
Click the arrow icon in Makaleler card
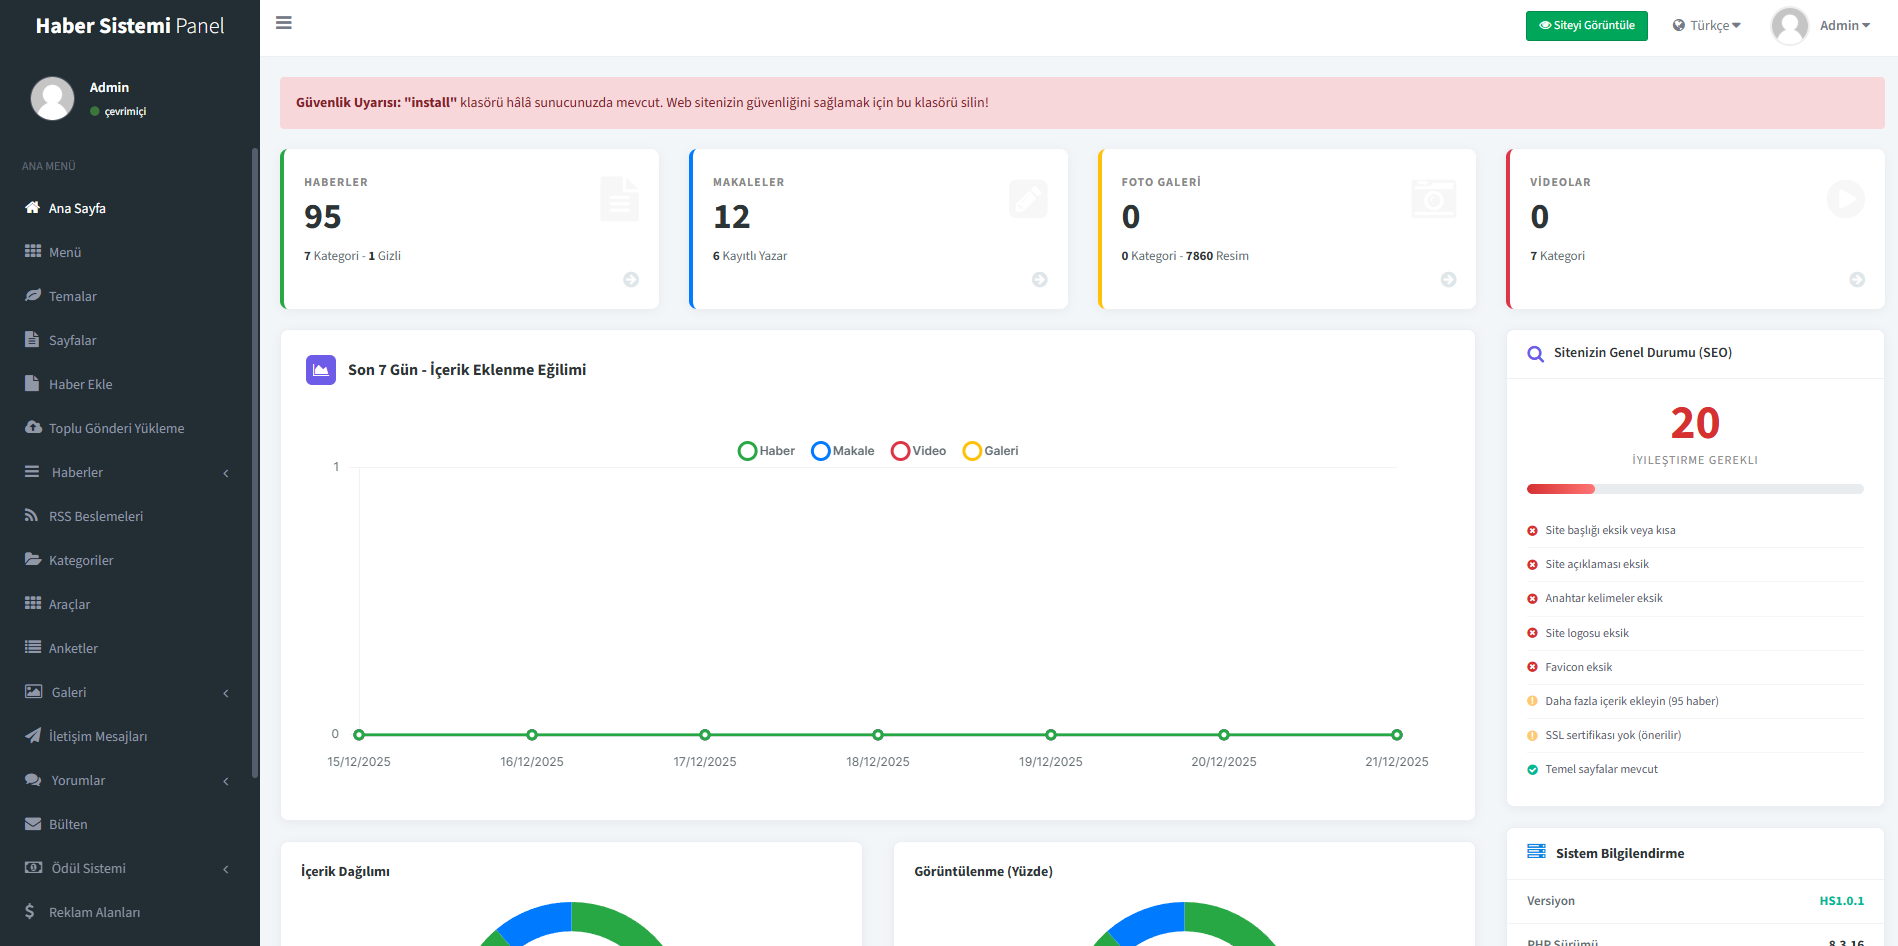click(x=1040, y=280)
